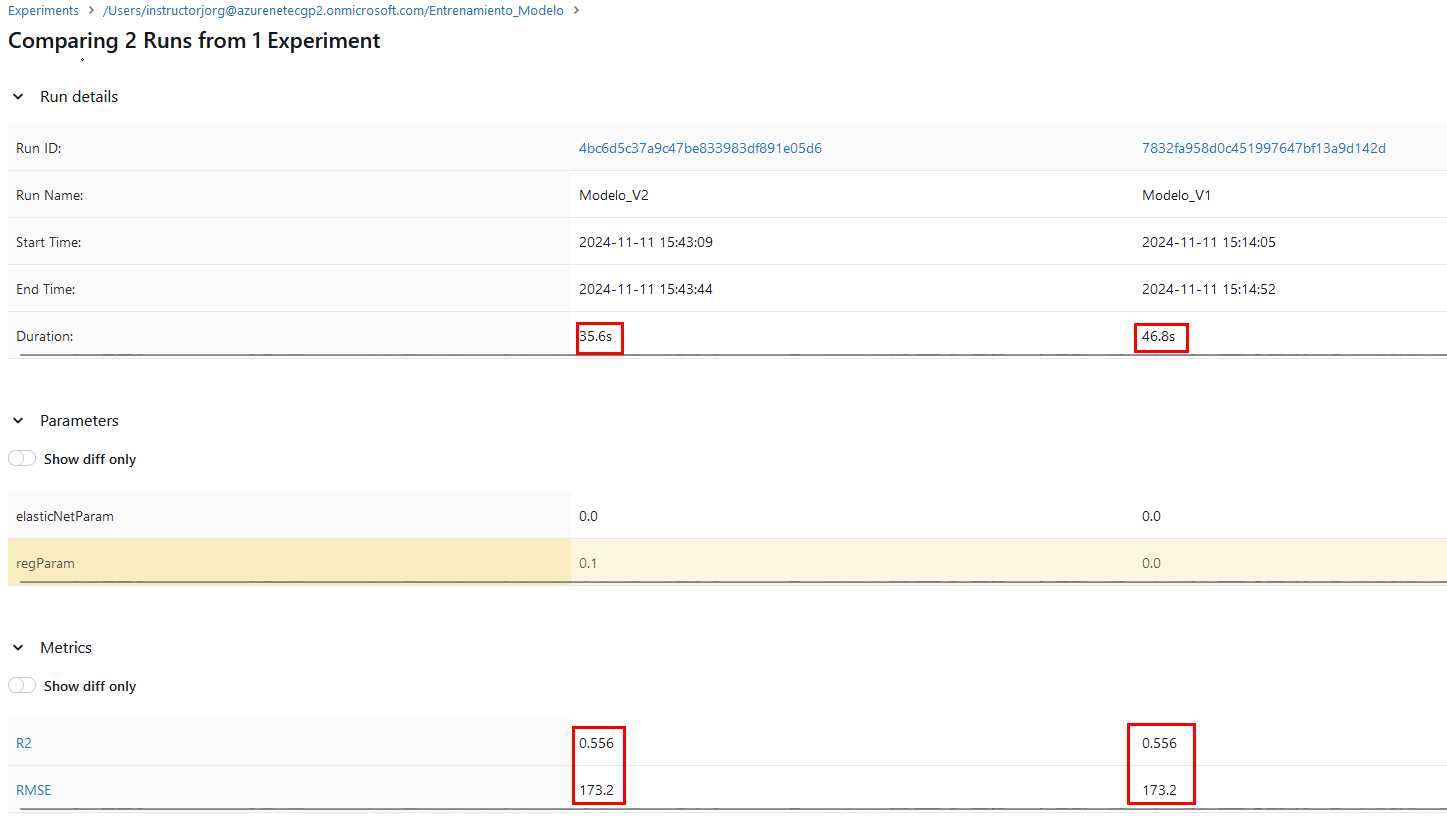Select the elasticNetParam row label
Screen dimensions: 1447x819
tap(65, 516)
